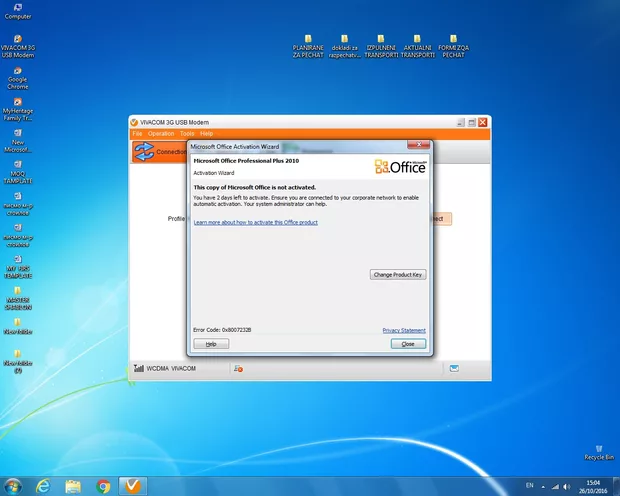Open the Privacy Statement link

[x=404, y=330]
